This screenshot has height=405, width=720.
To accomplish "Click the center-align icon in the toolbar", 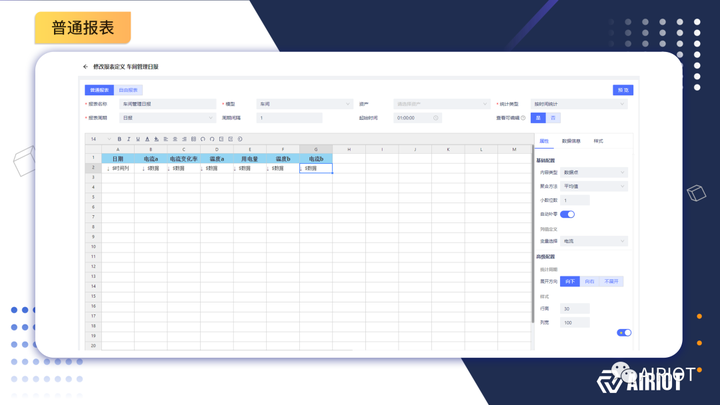I will [x=175, y=139].
